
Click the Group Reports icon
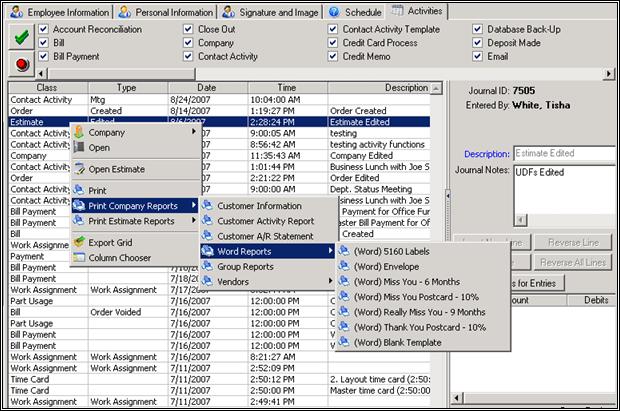pyautogui.click(x=208, y=266)
